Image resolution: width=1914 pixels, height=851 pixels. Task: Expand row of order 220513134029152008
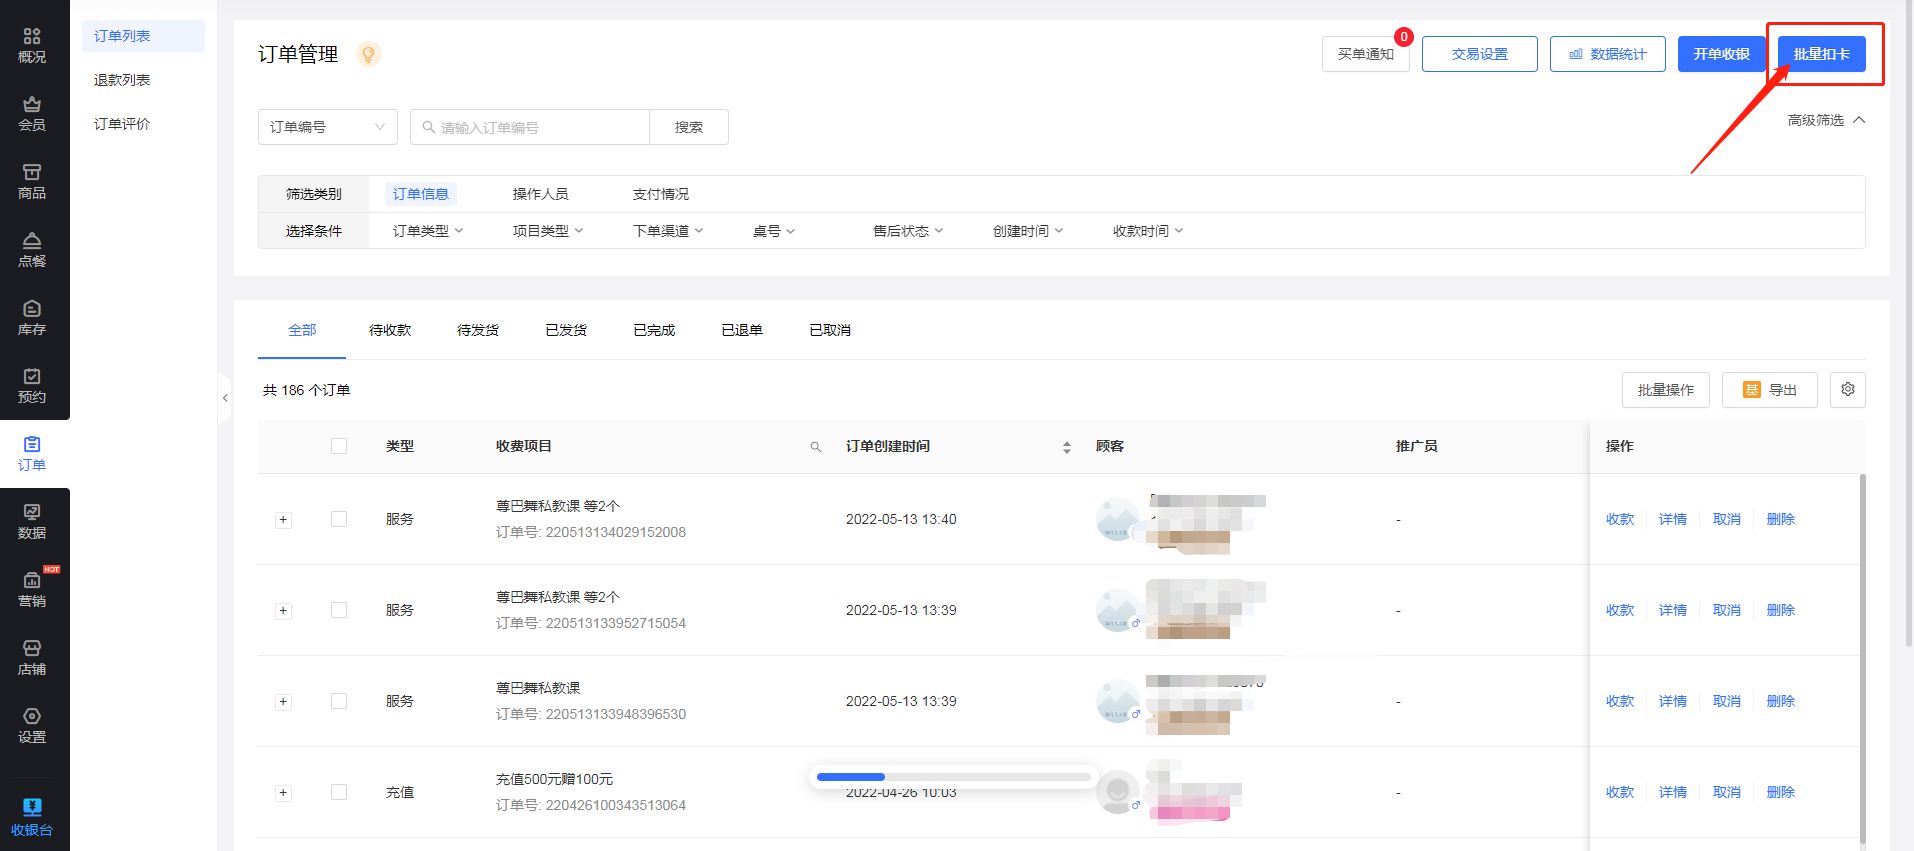(283, 520)
